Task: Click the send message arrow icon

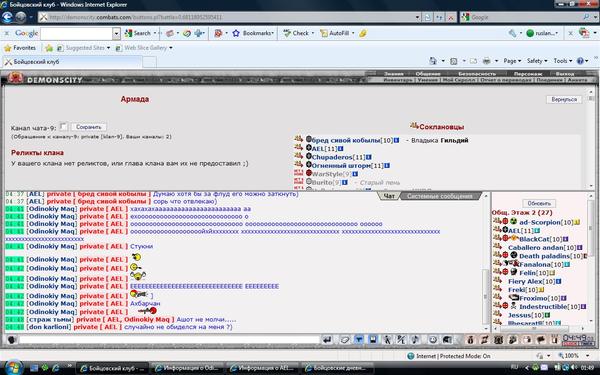Action: coord(327,339)
